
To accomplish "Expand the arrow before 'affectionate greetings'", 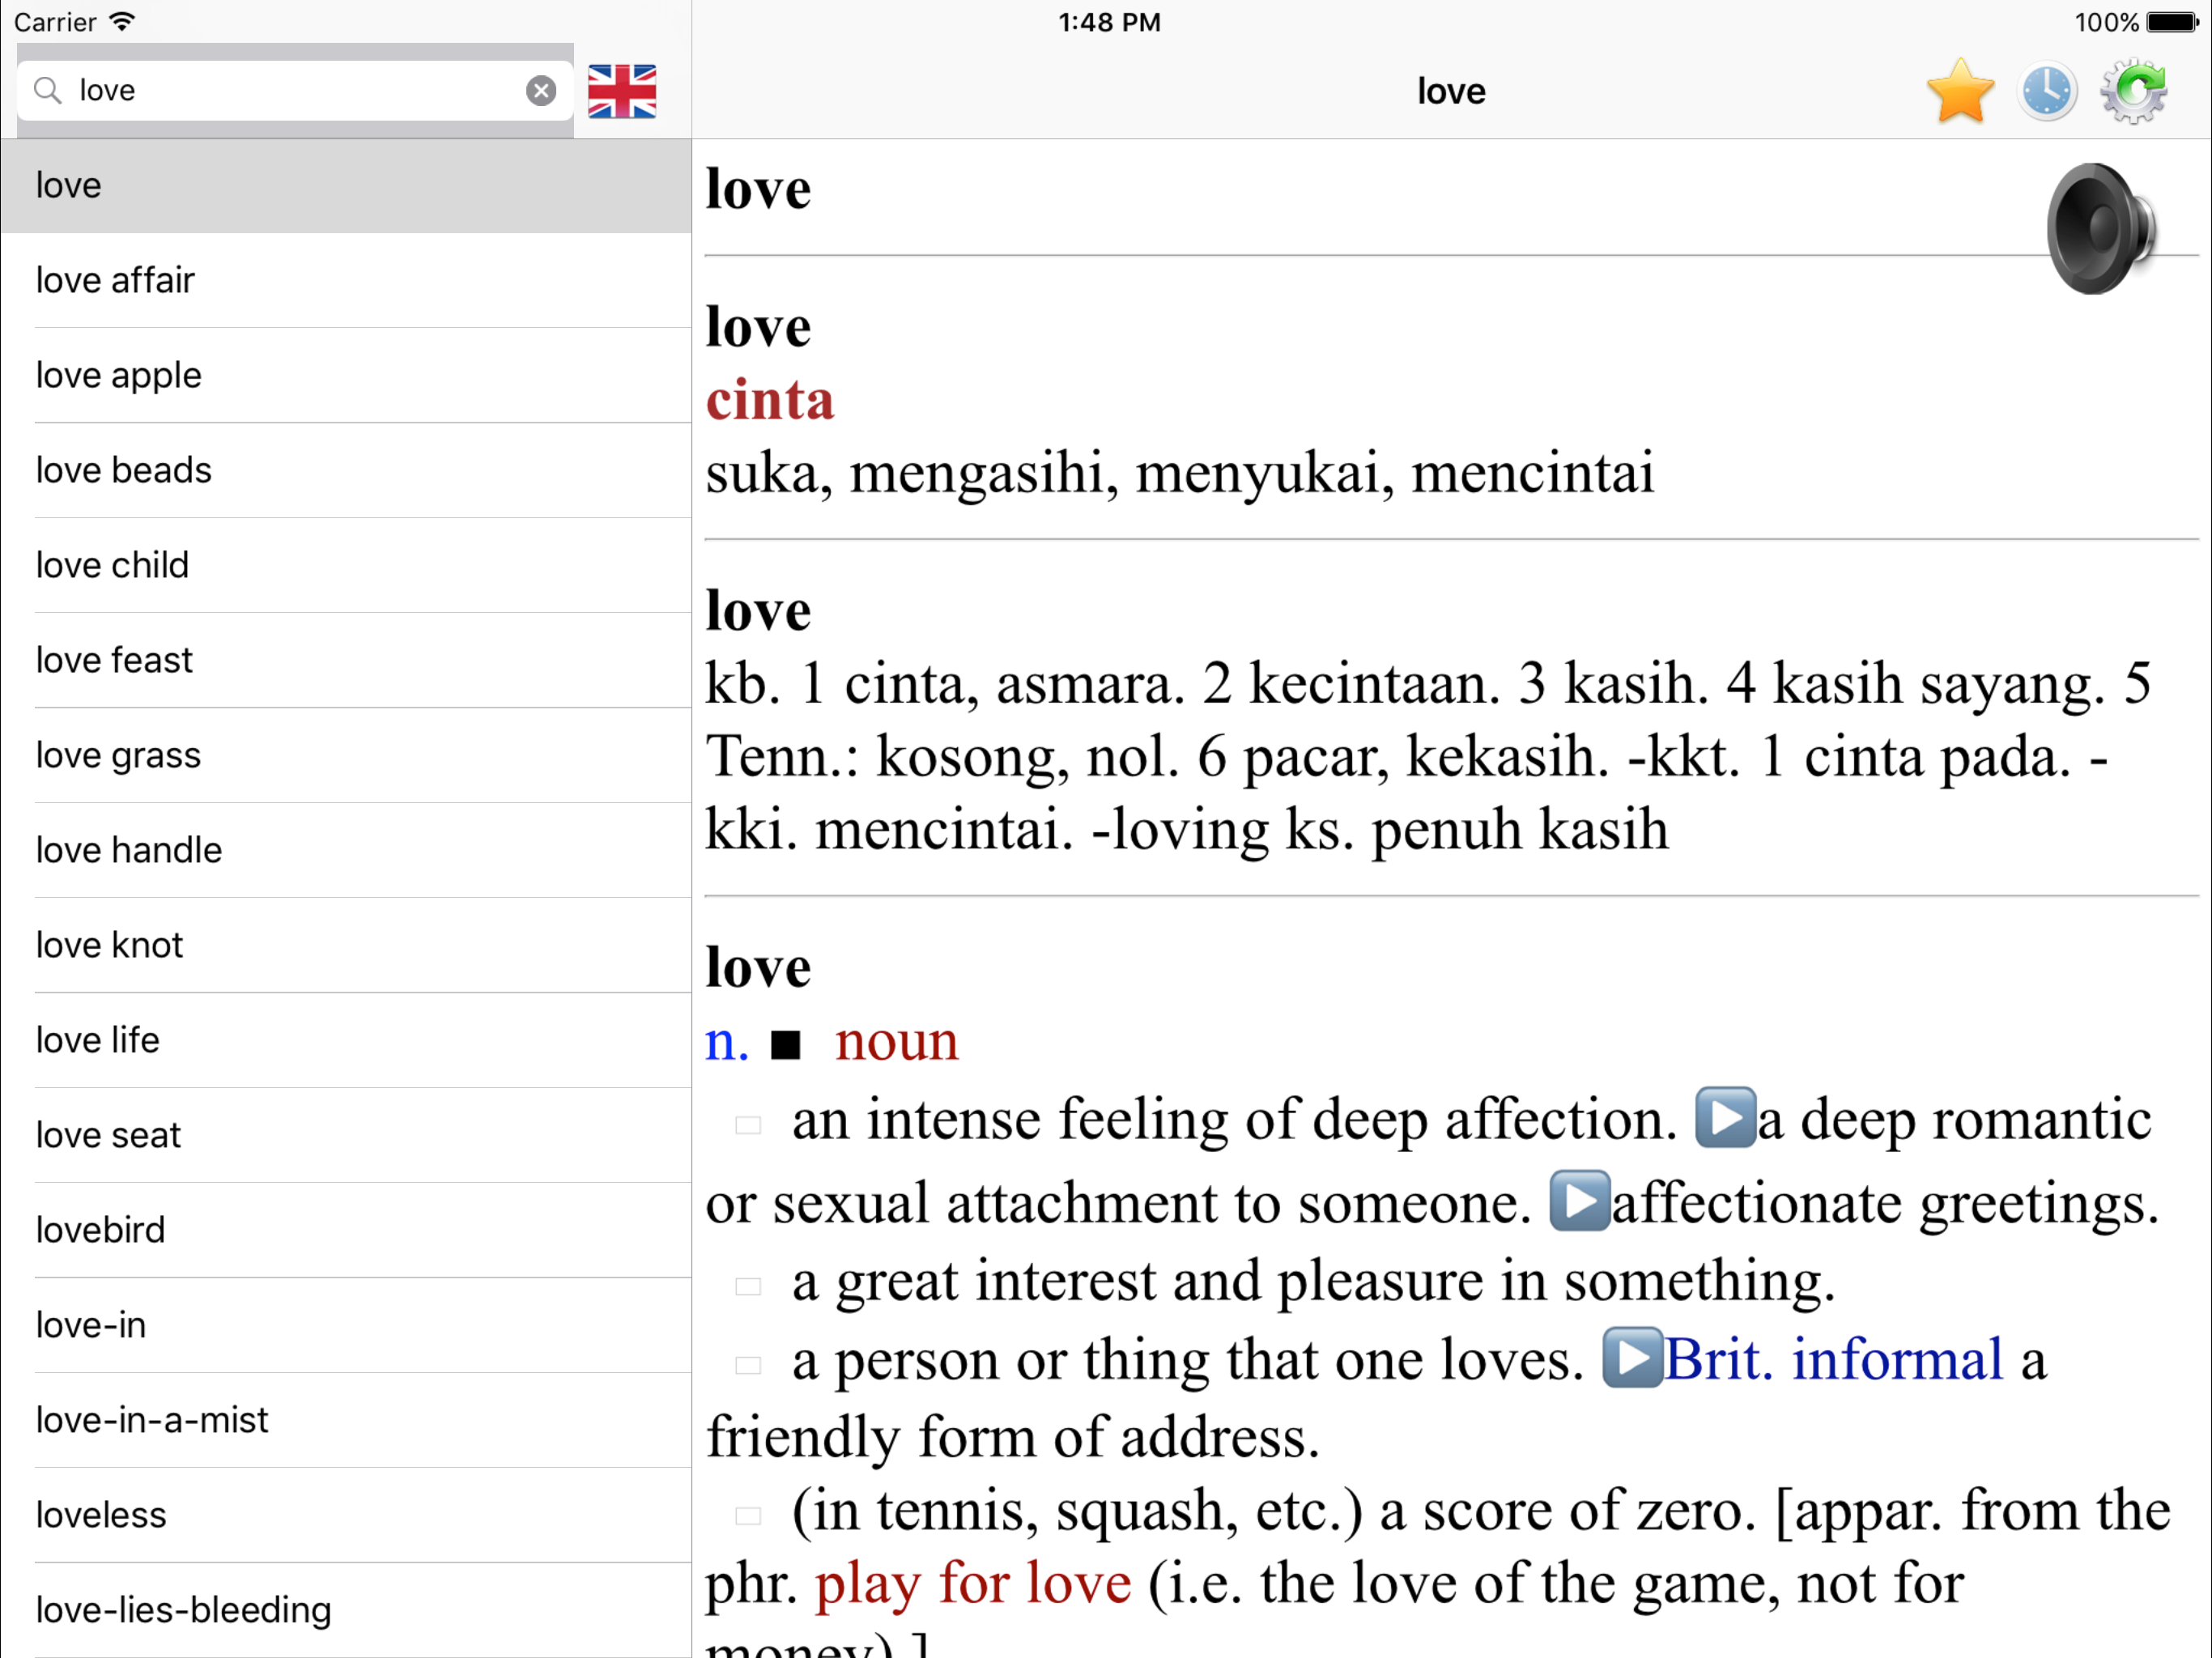I will click(x=1579, y=1201).
